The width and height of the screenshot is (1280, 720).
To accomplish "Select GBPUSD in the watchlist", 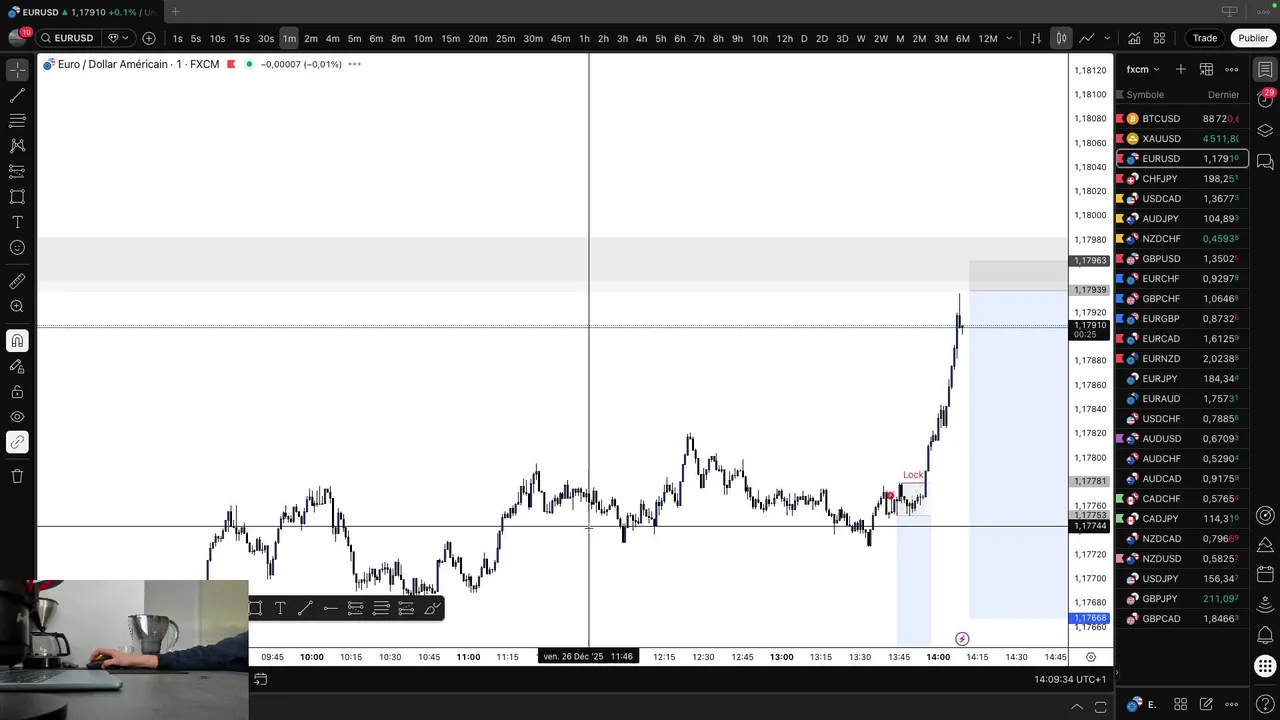I will coord(1181,258).
